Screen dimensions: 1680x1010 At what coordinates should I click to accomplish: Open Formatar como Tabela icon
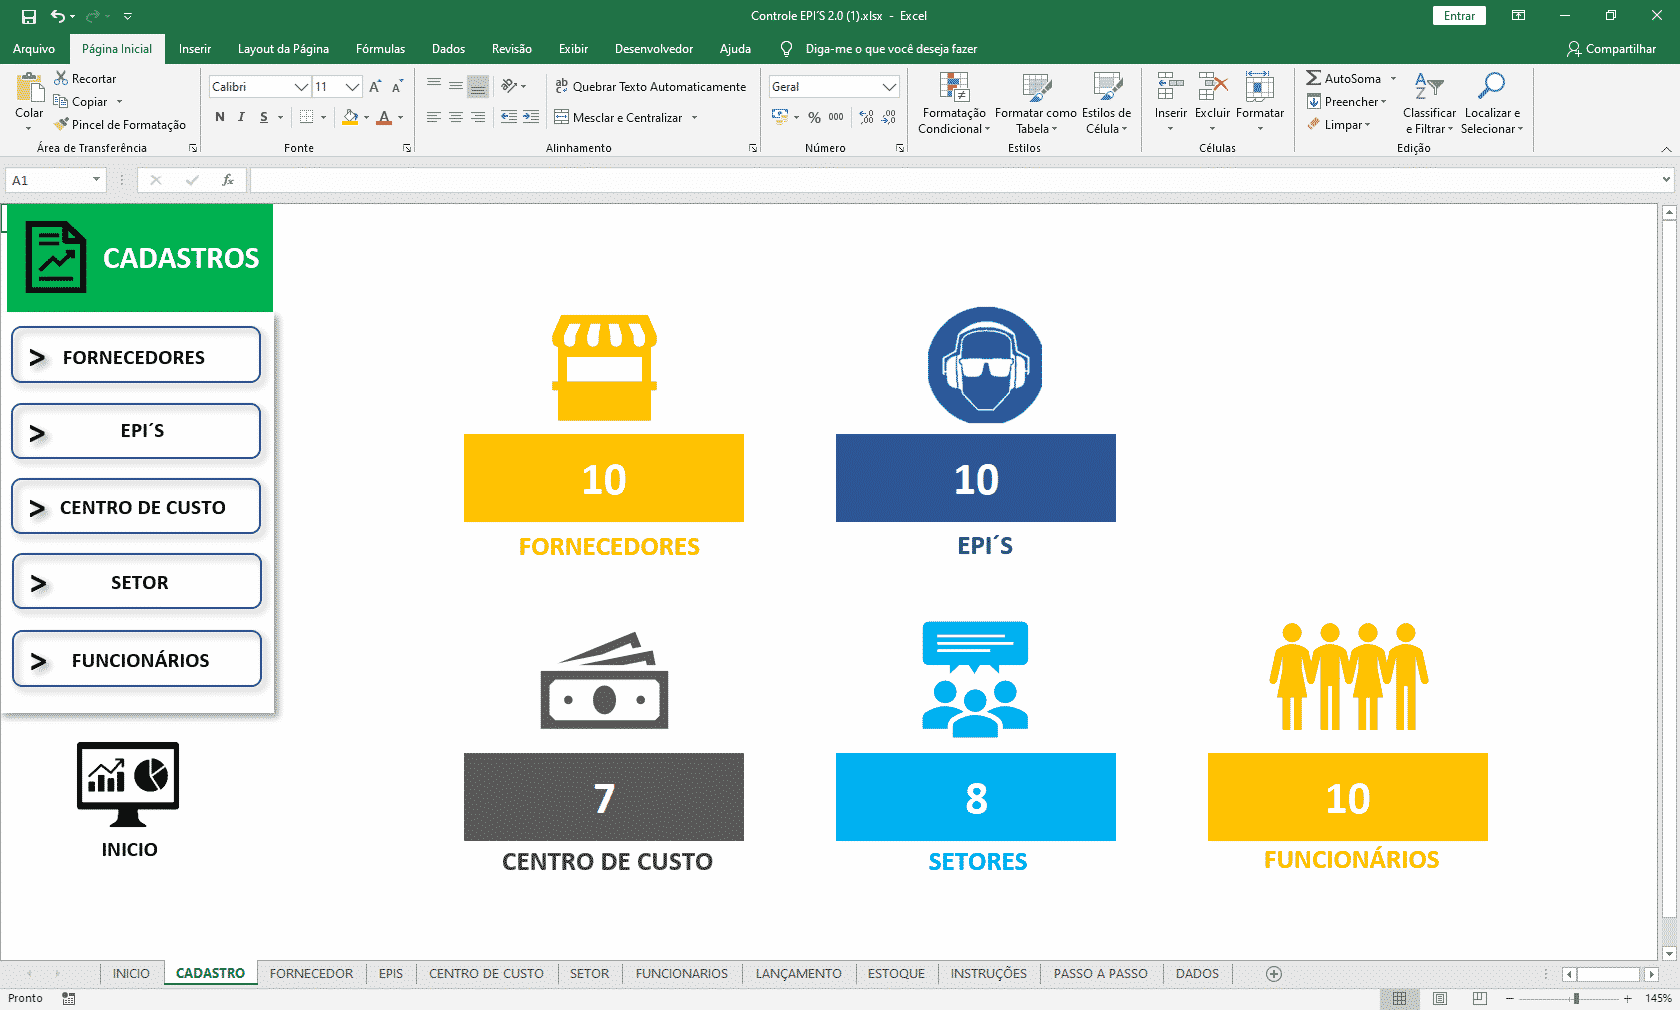1036,88
